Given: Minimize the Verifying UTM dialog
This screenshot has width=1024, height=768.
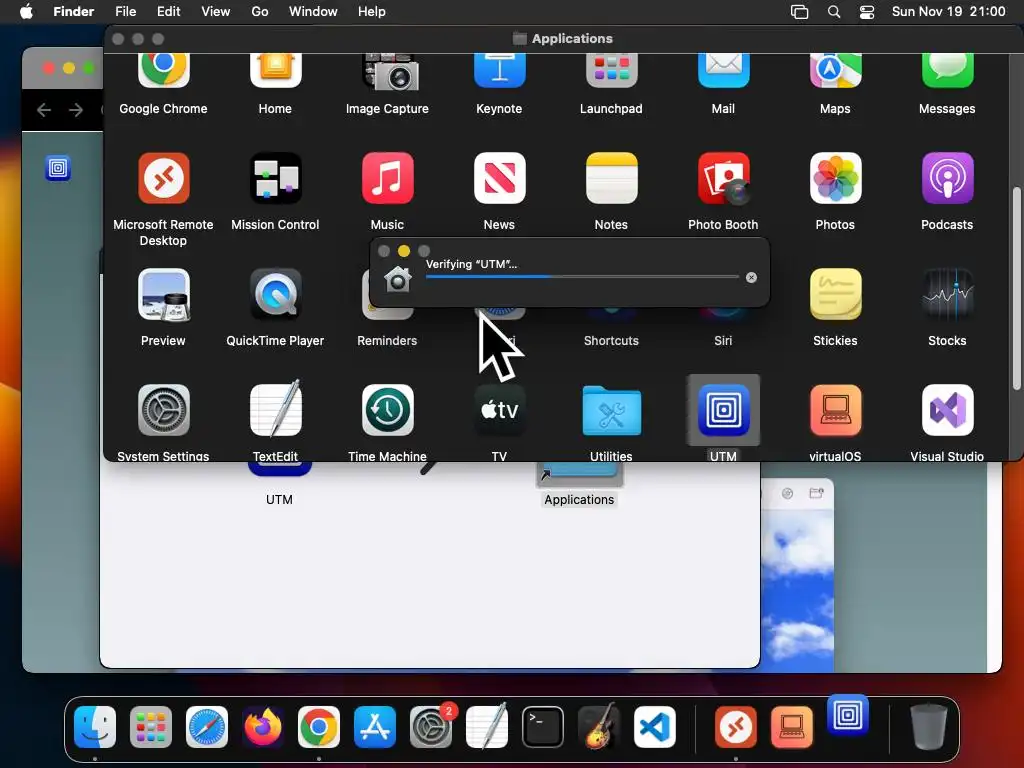Looking at the screenshot, I should pos(404,251).
